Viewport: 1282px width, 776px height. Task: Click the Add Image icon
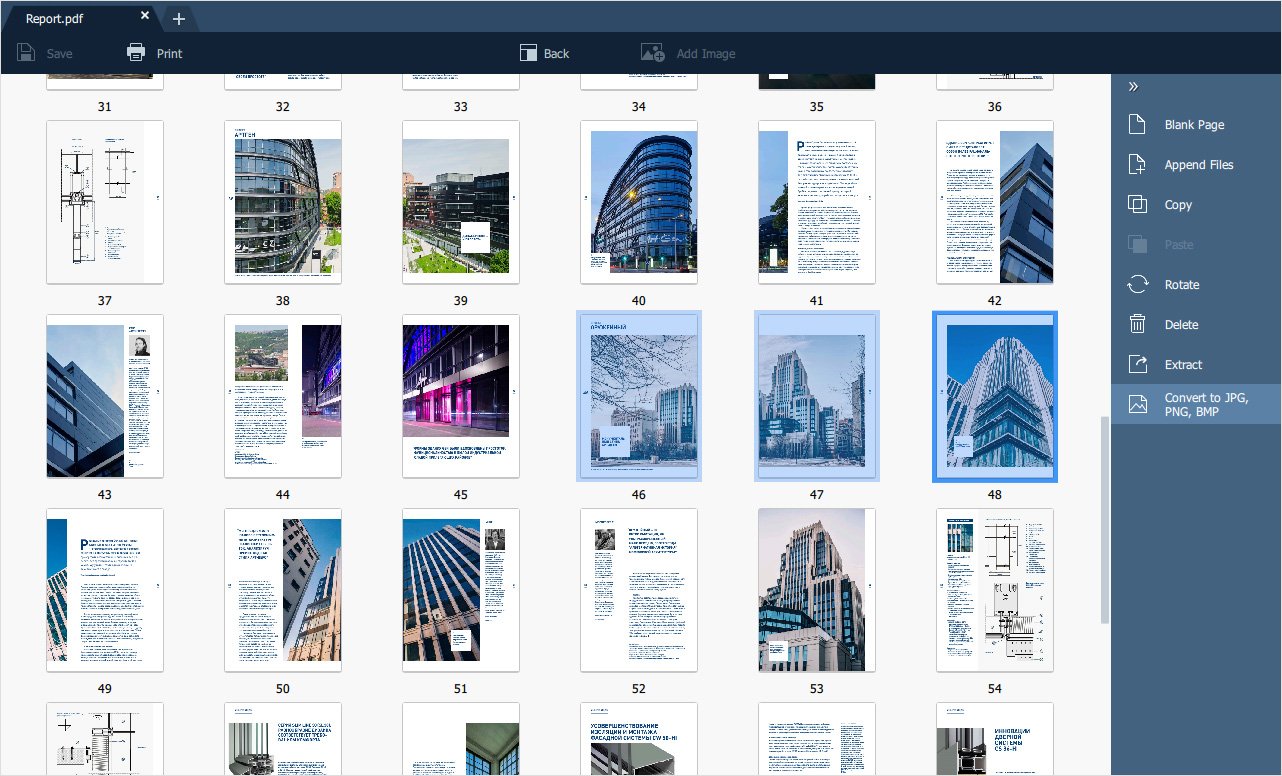point(653,53)
